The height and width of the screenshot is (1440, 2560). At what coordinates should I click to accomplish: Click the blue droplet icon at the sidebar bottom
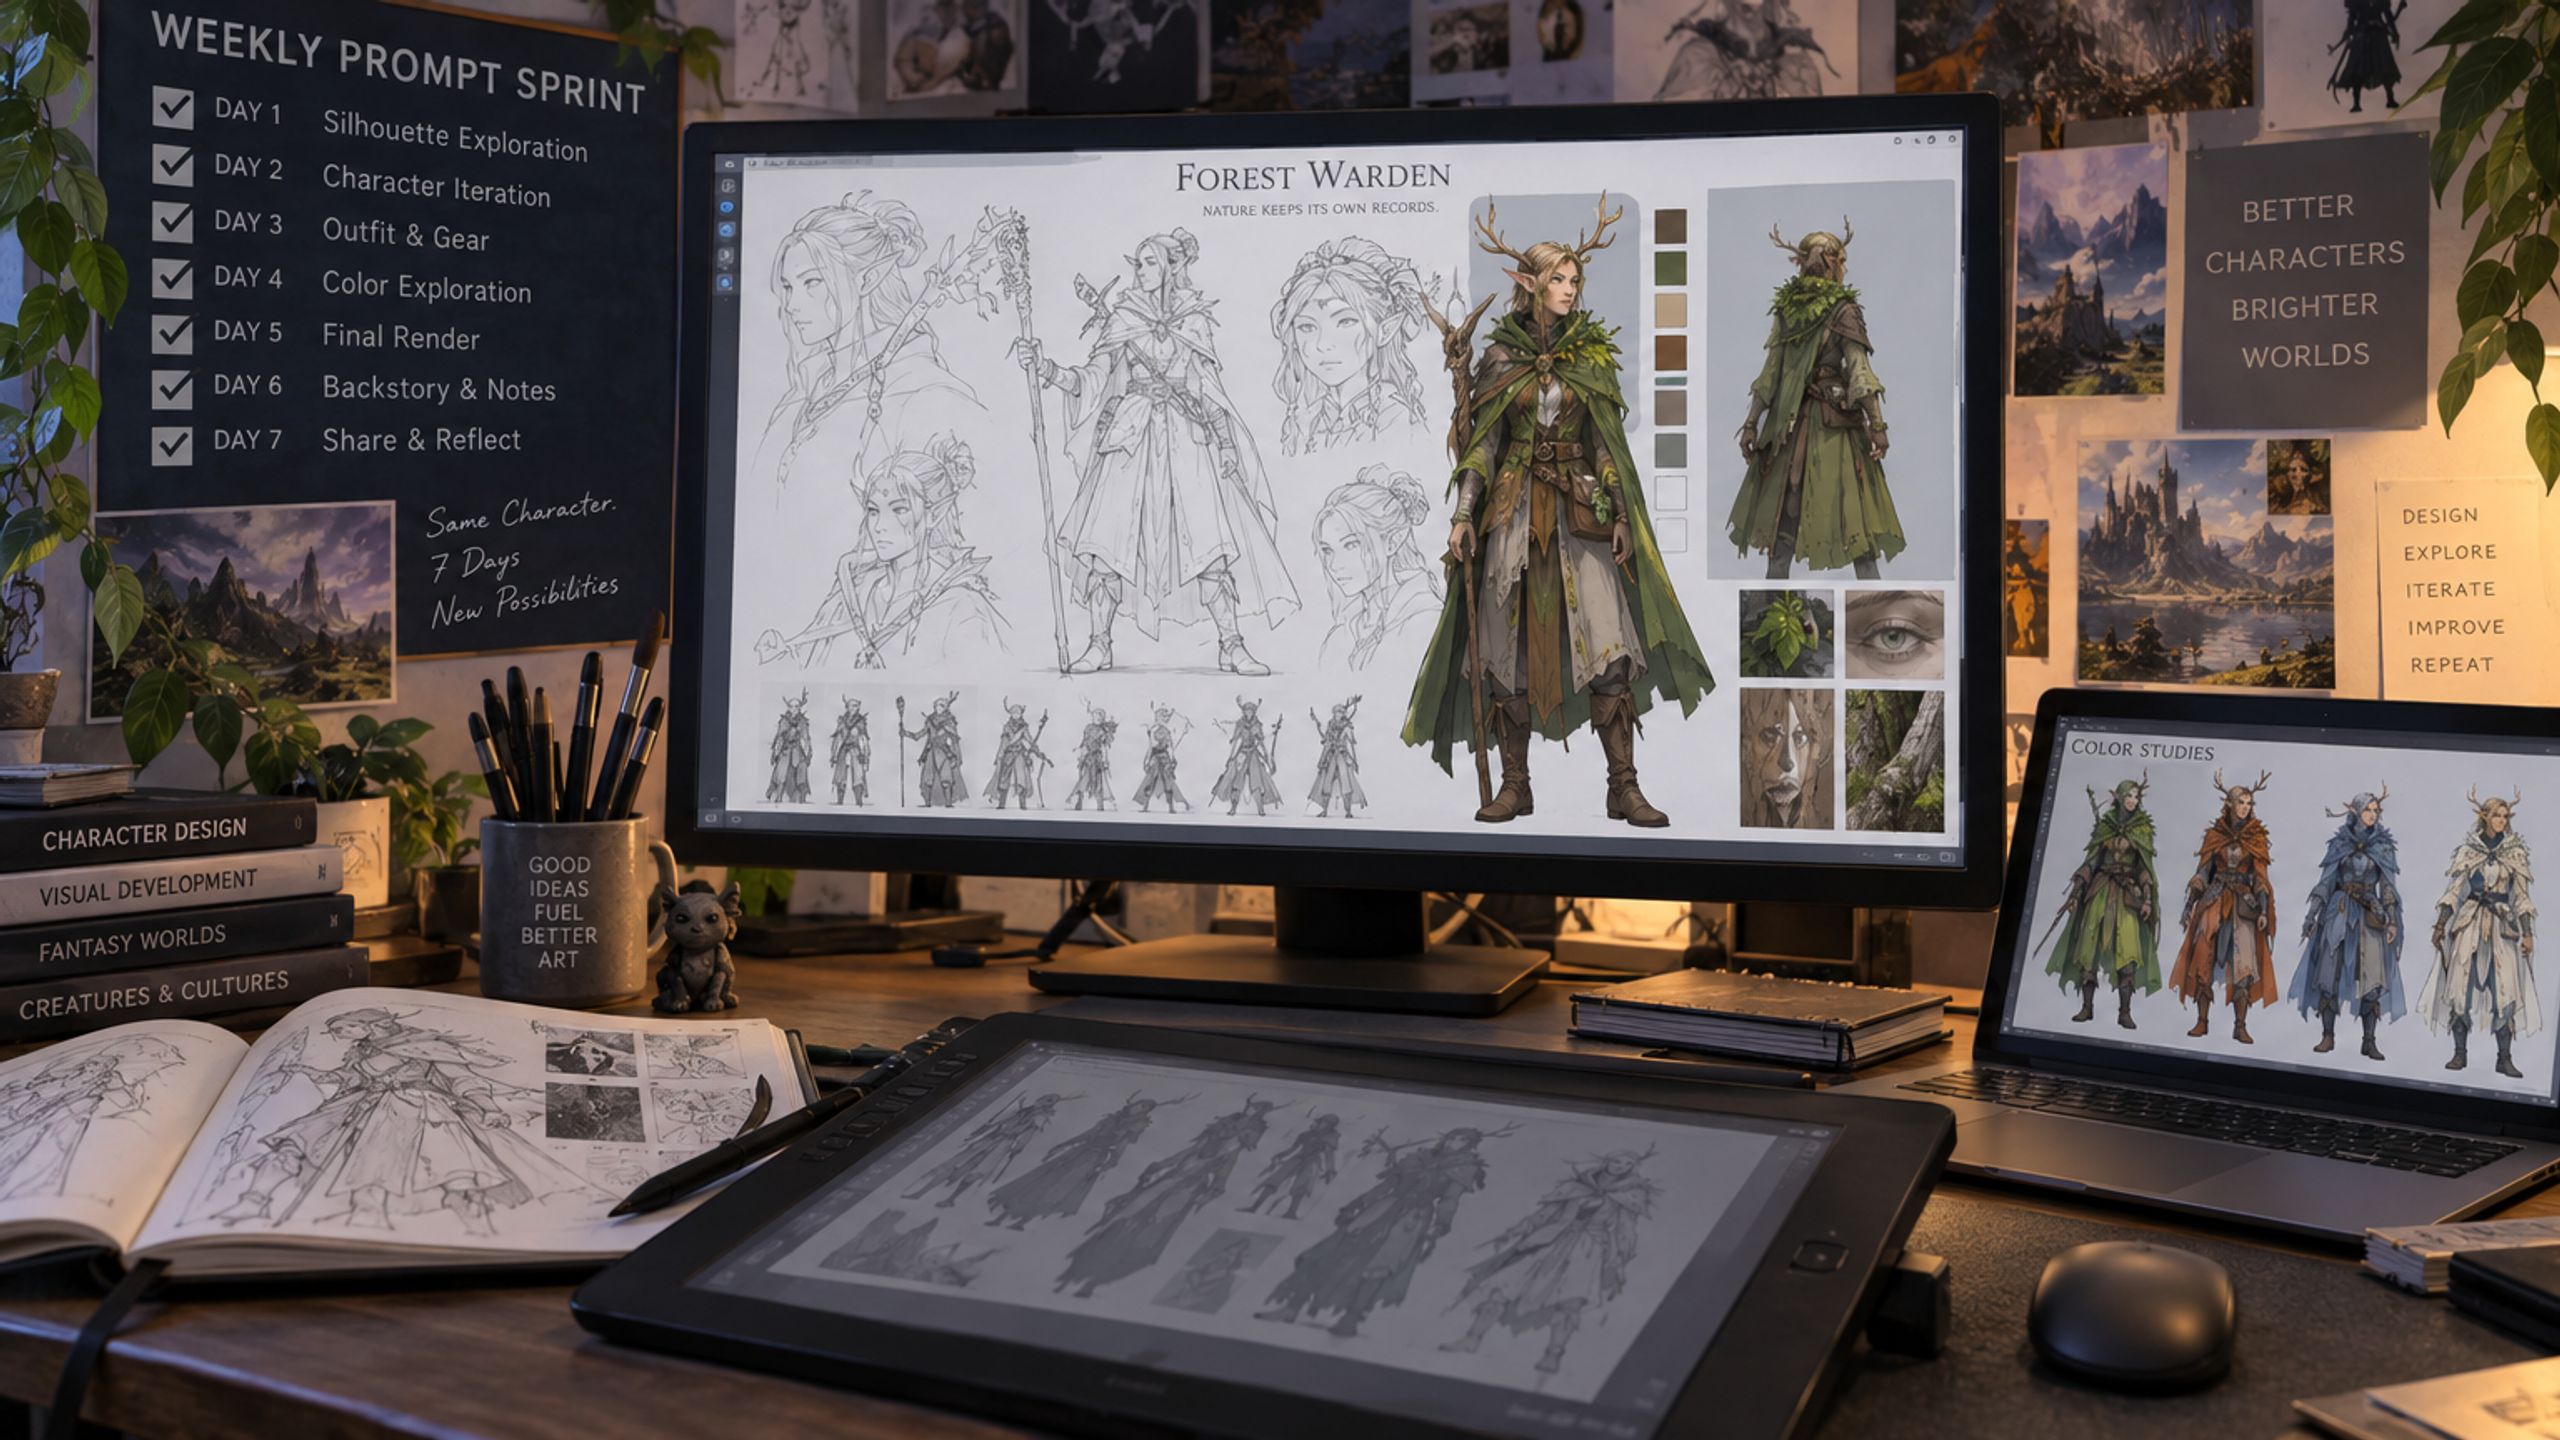tap(725, 283)
